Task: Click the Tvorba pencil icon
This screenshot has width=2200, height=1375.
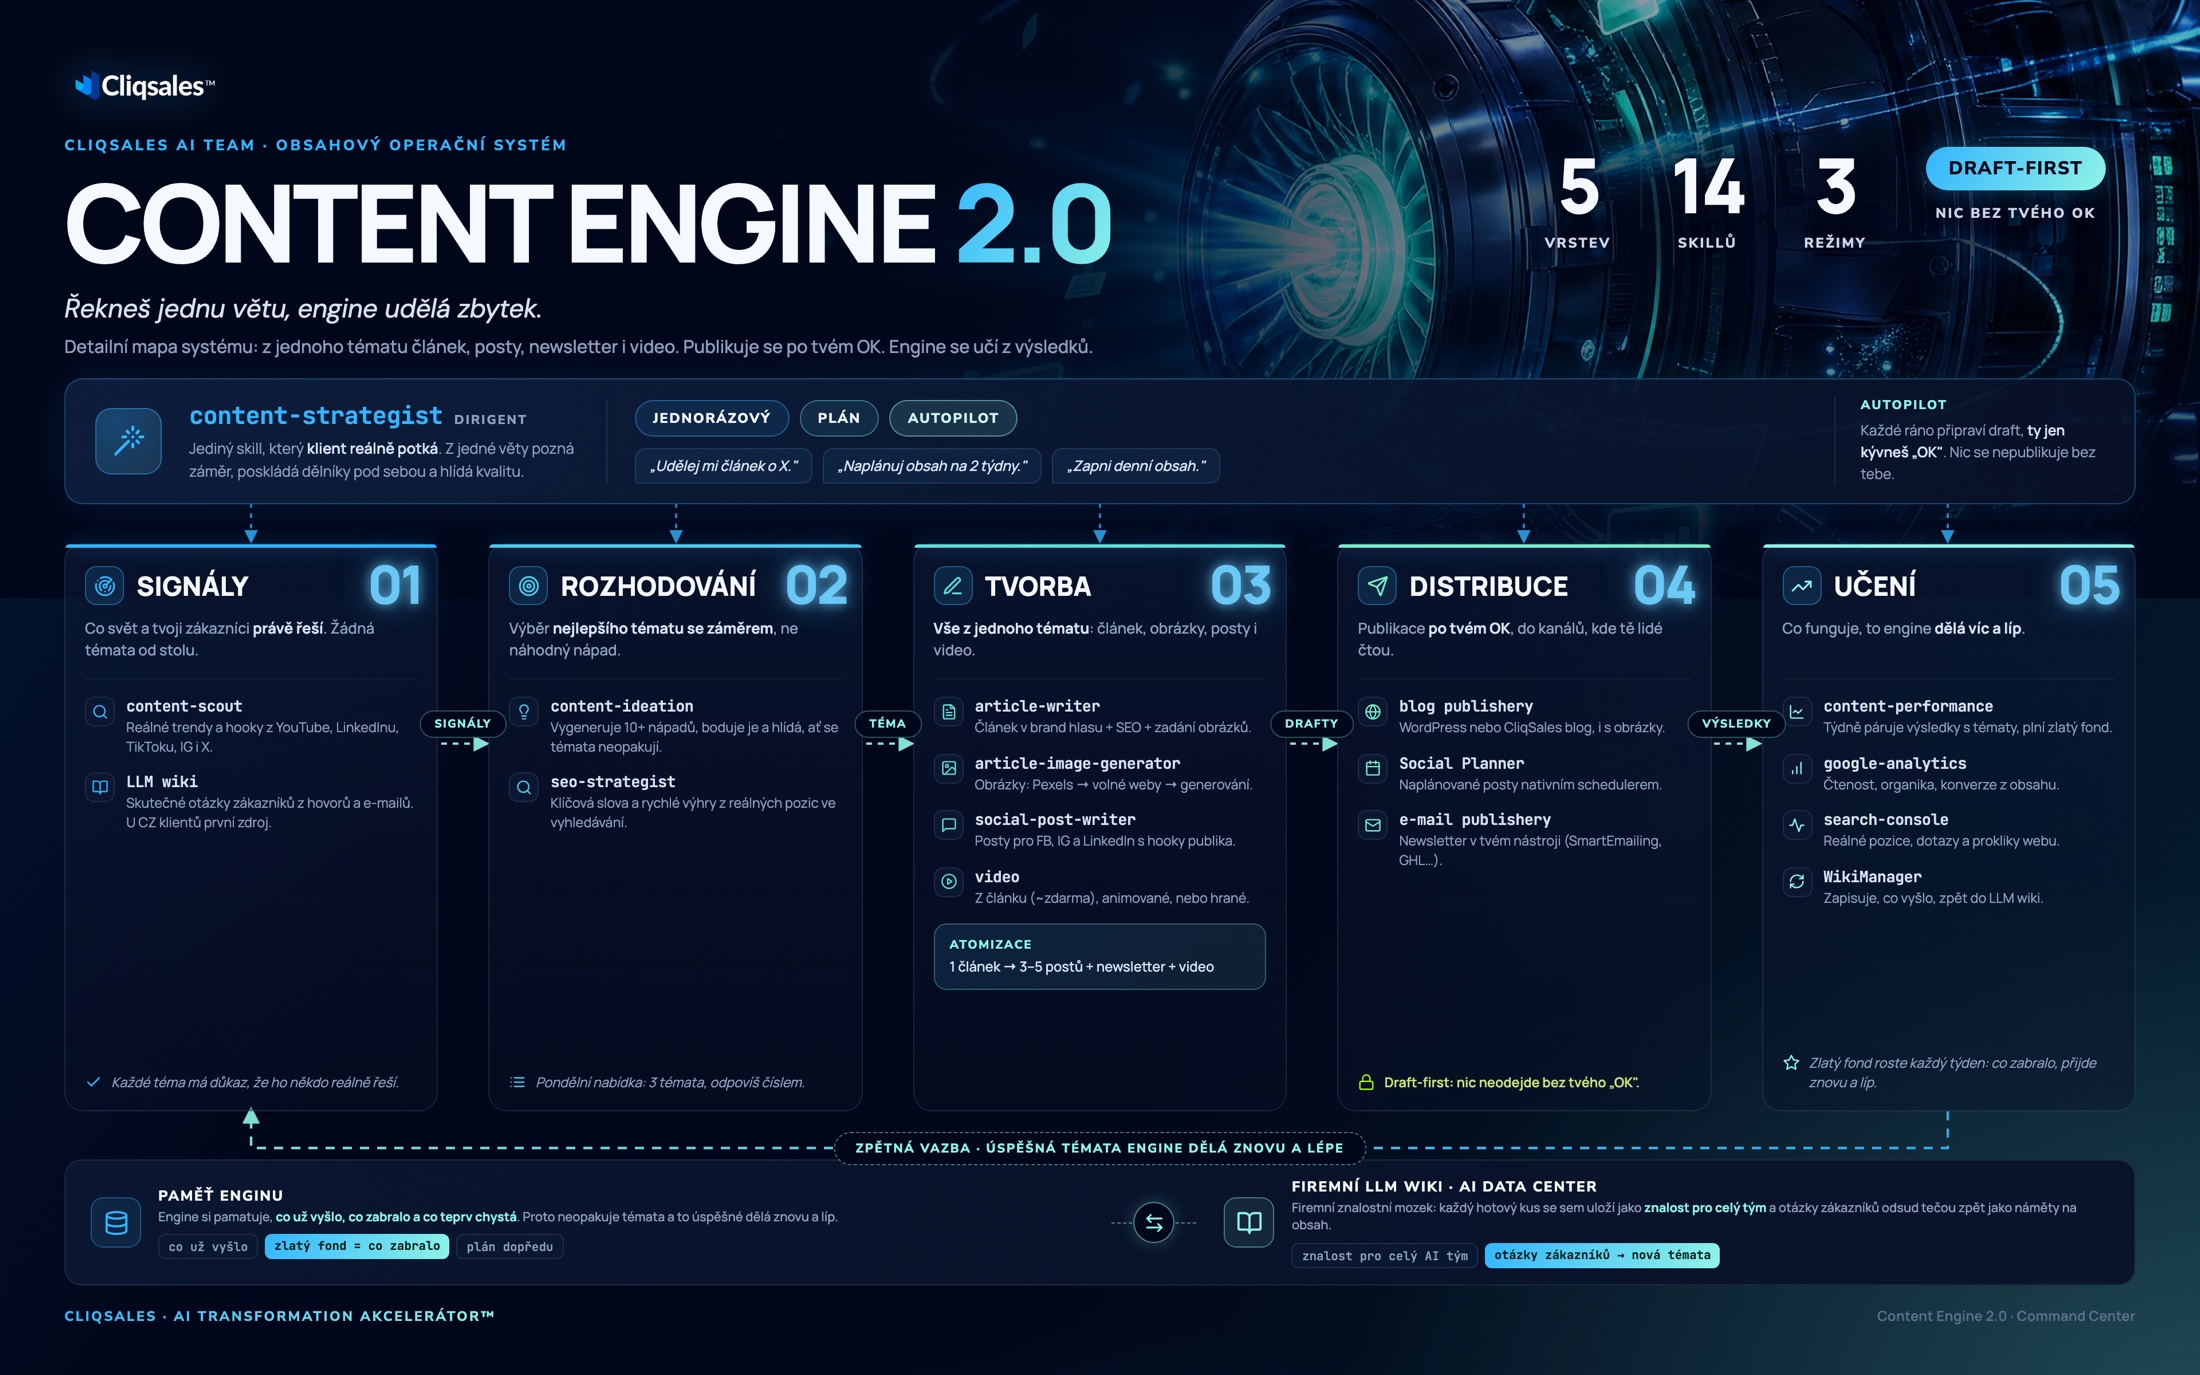Action: [x=952, y=585]
